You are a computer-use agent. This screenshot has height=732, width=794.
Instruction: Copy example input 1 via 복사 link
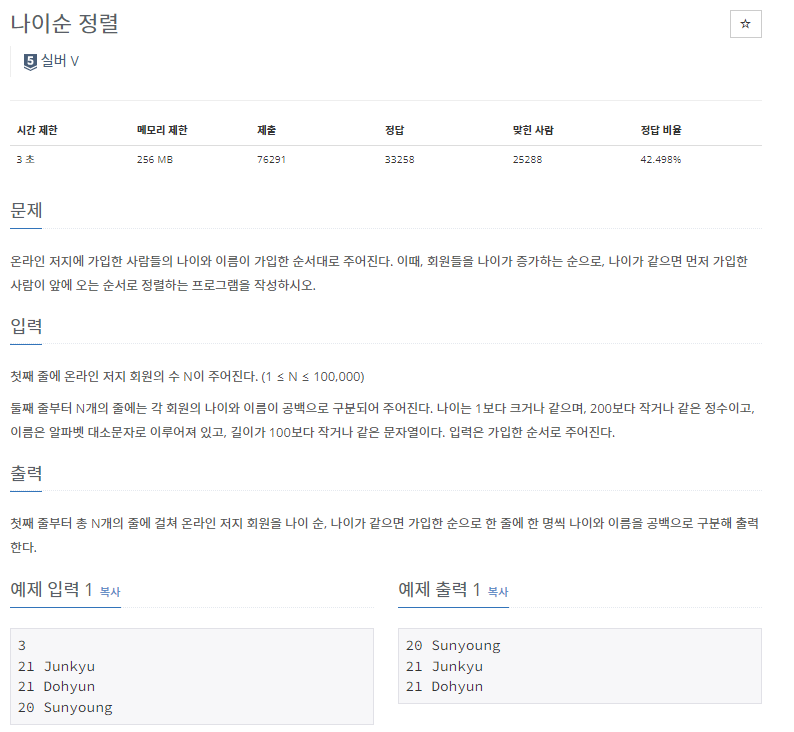[x=110, y=591]
